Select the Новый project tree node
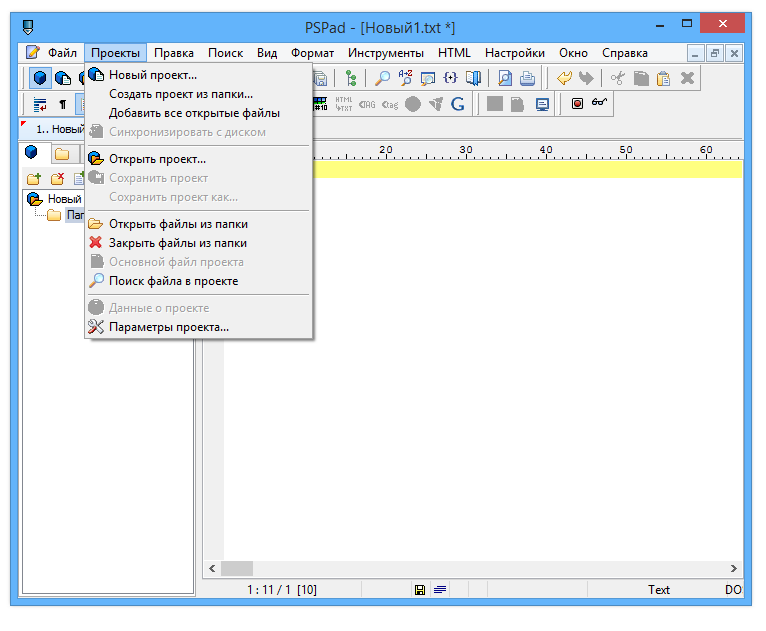 64,199
